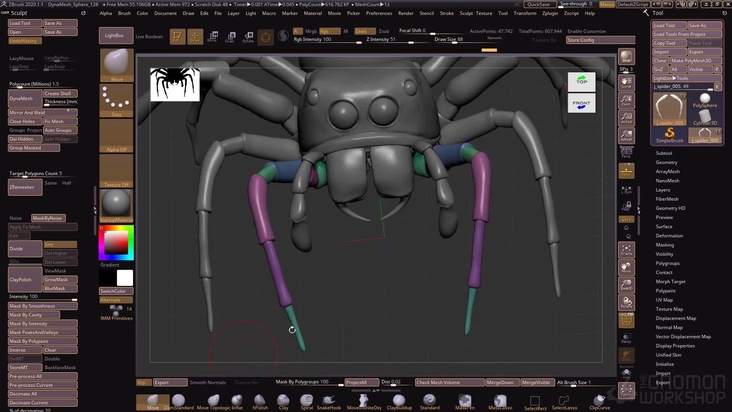732x412 pixels.
Task: Toggle Mirror And Weld
Action: [x=43, y=112]
